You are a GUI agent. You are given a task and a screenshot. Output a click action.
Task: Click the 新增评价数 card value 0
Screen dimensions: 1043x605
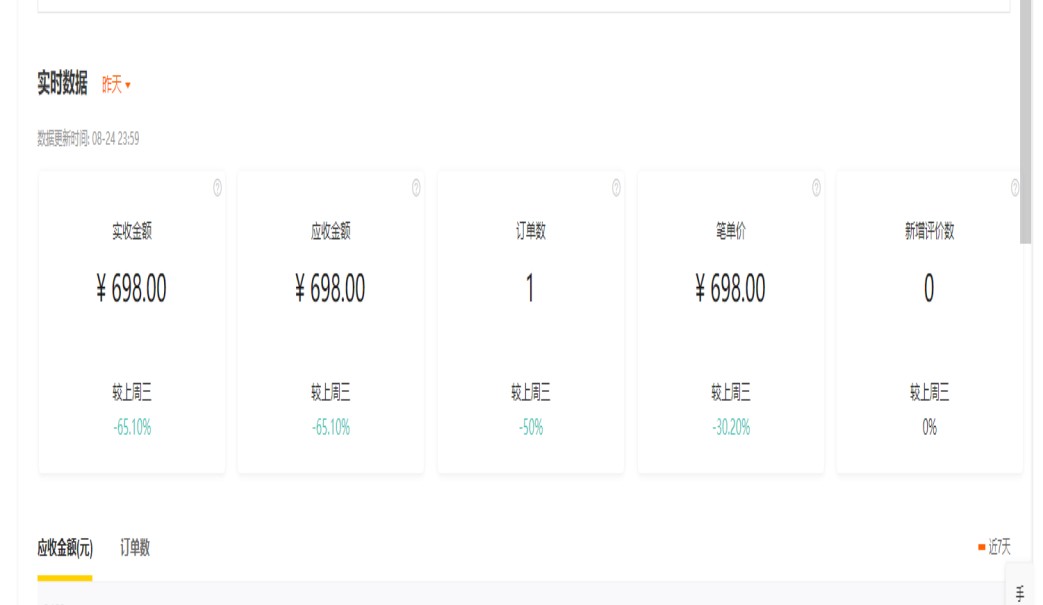click(x=929, y=289)
